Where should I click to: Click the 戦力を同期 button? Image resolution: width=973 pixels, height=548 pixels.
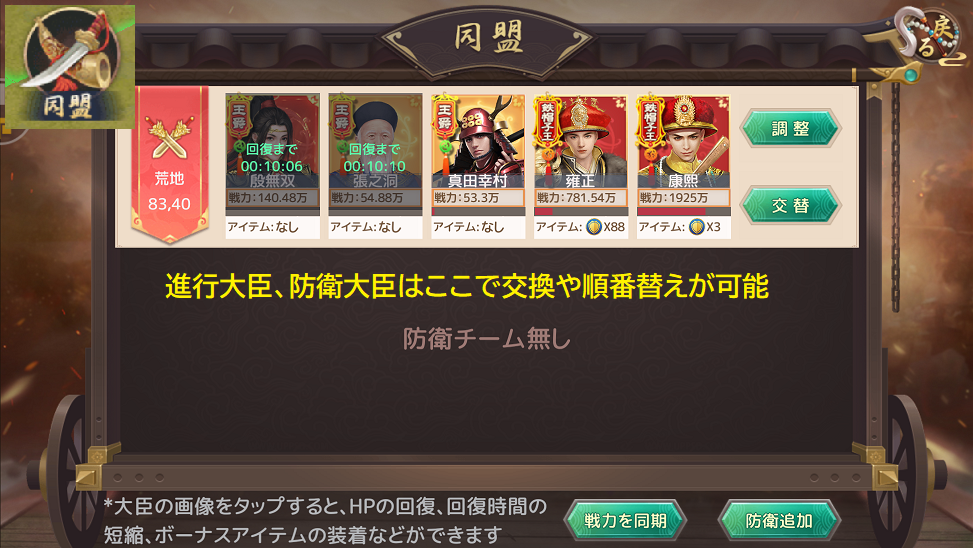click(626, 520)
